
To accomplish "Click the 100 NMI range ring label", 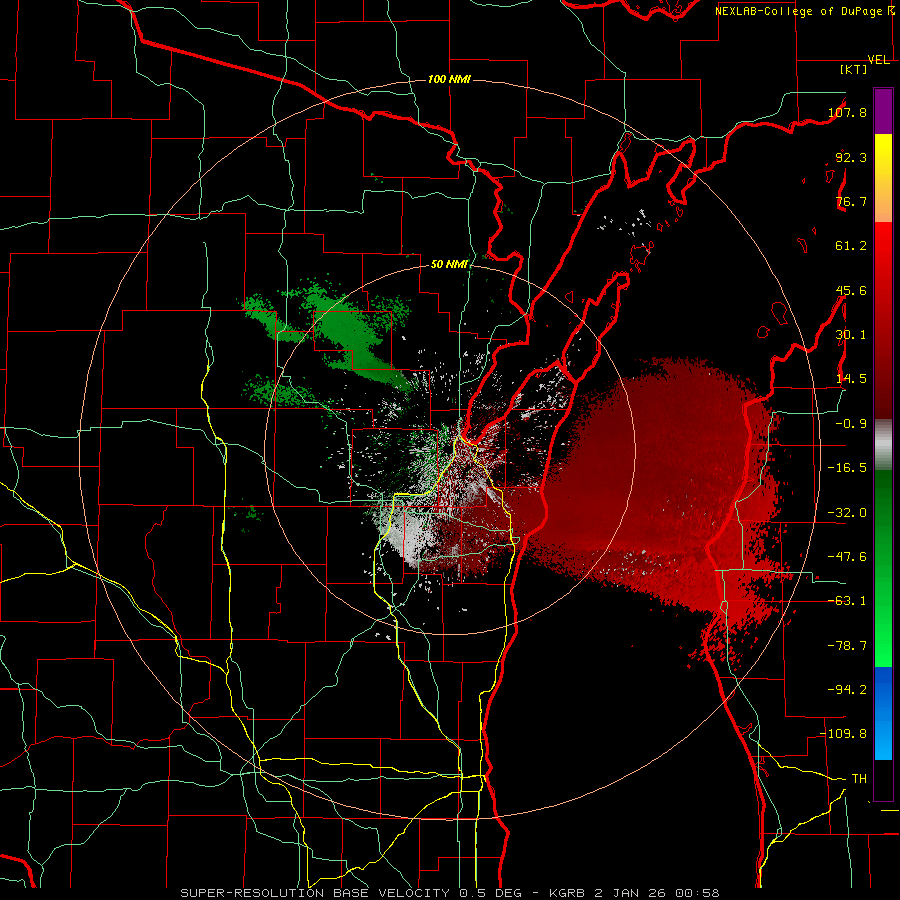I will (449, 79).
